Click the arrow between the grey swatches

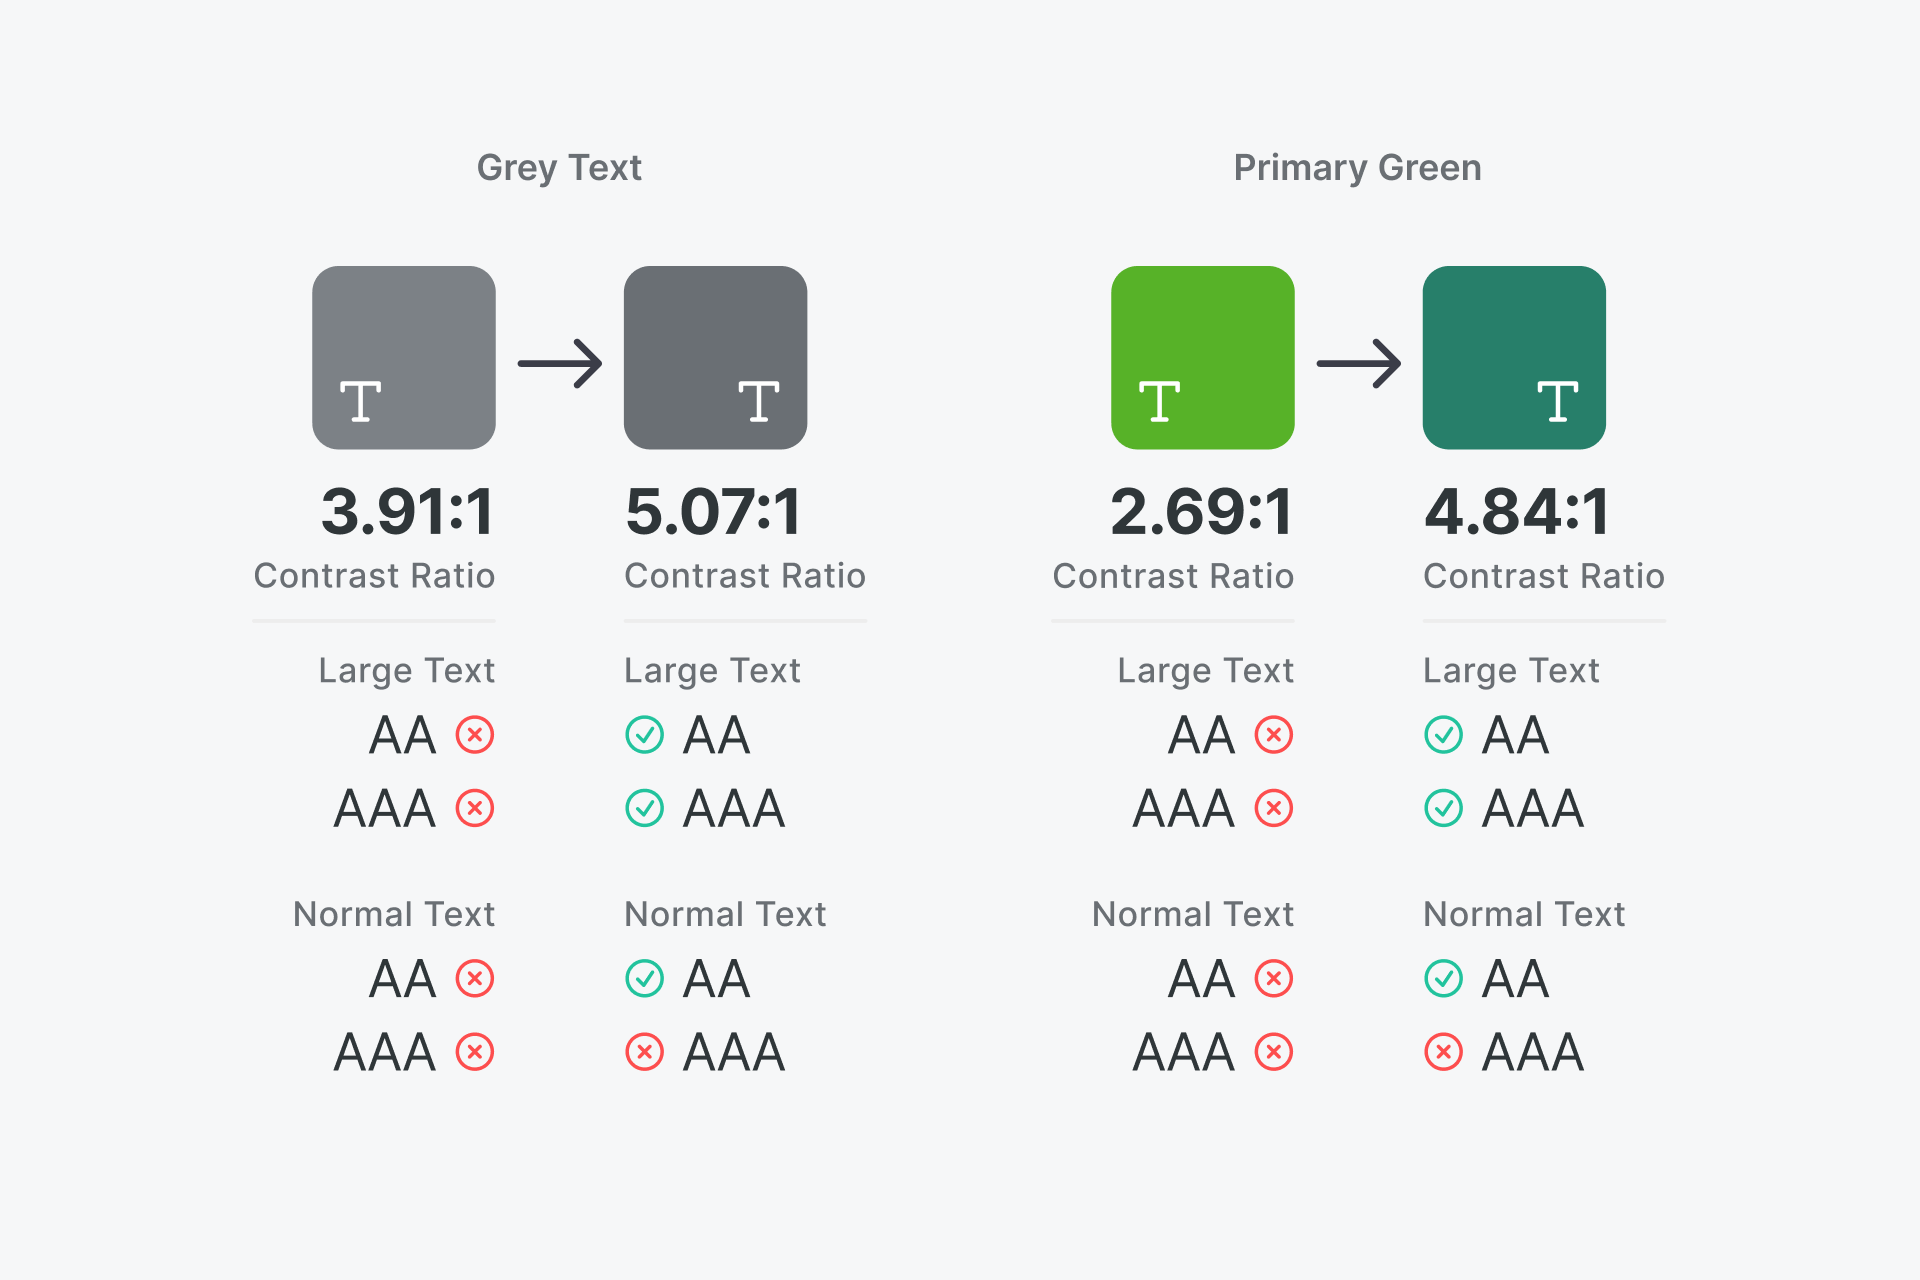pos(560,363)
